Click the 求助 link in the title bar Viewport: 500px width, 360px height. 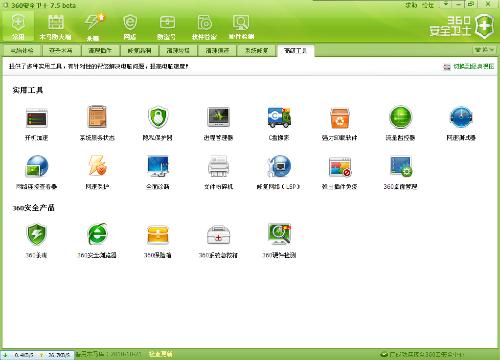click(411, 5)
